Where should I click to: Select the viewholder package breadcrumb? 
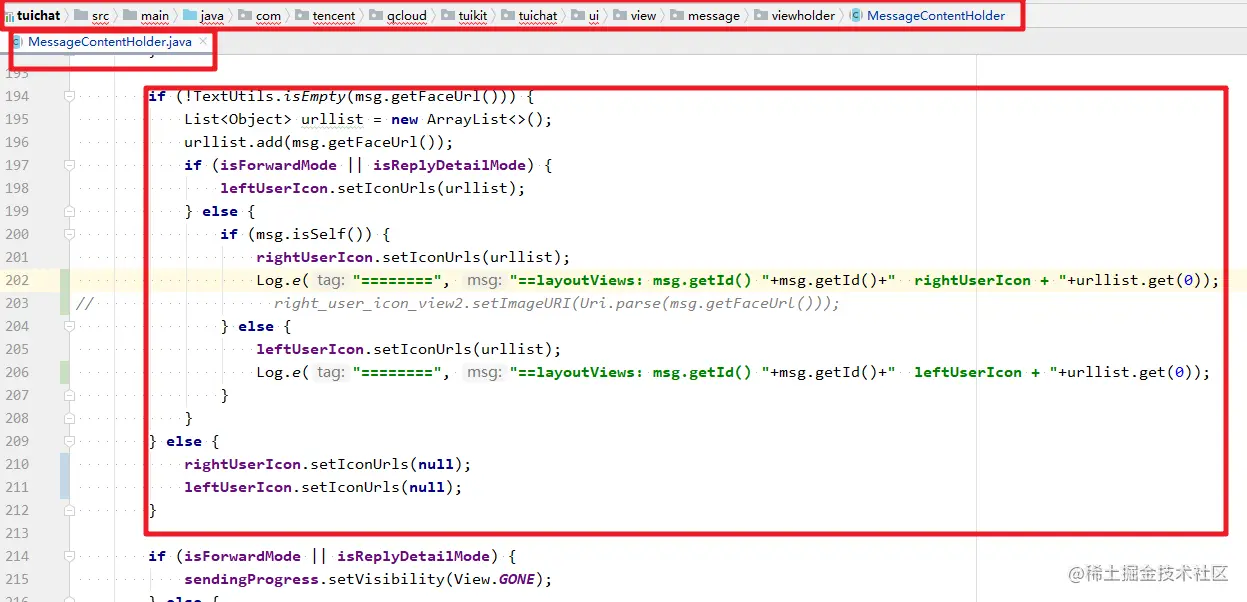[x=795, y=16]
